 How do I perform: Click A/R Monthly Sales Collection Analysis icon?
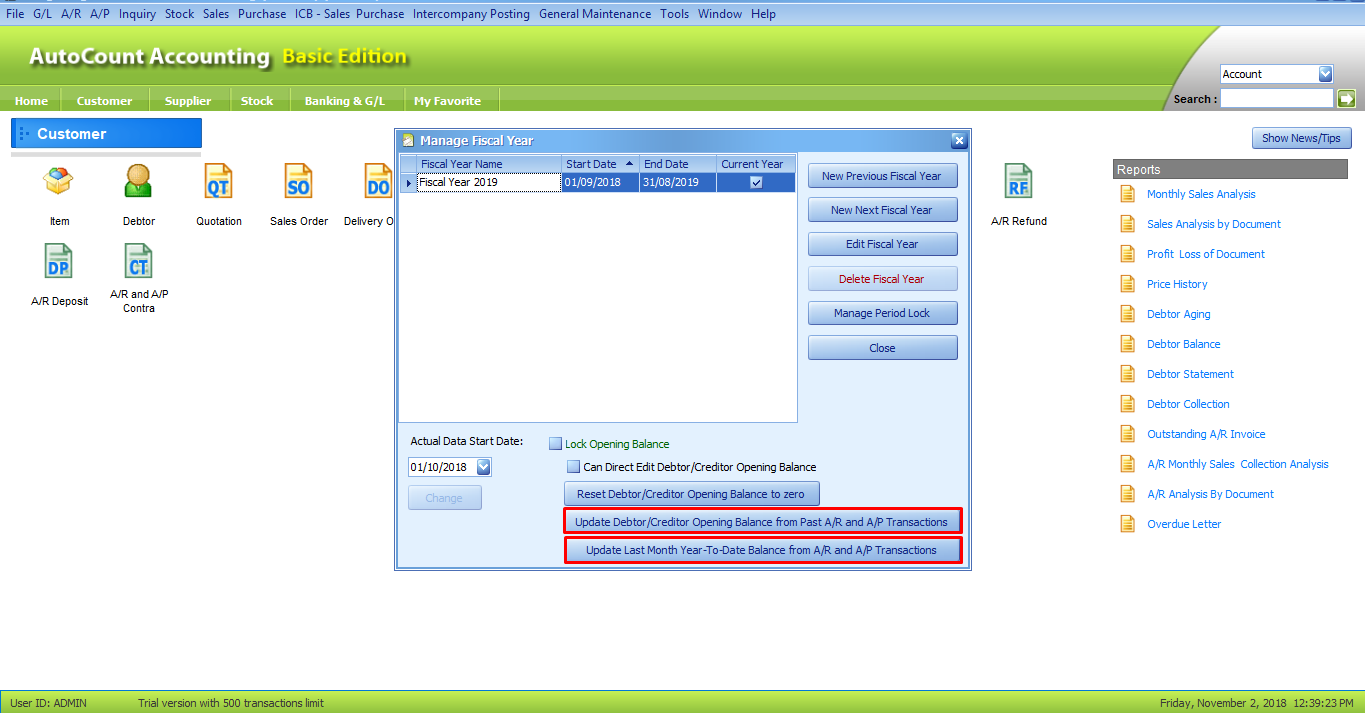(x=1128, y=464)
